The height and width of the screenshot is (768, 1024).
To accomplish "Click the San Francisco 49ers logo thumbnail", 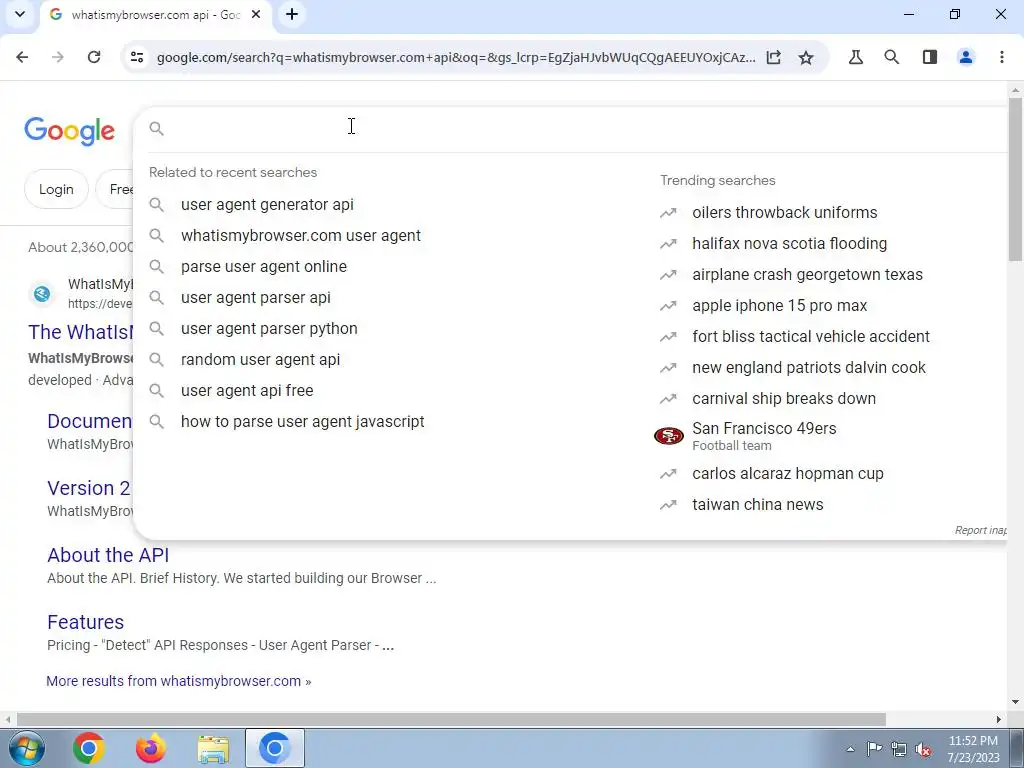I will [x=669, y=436].
